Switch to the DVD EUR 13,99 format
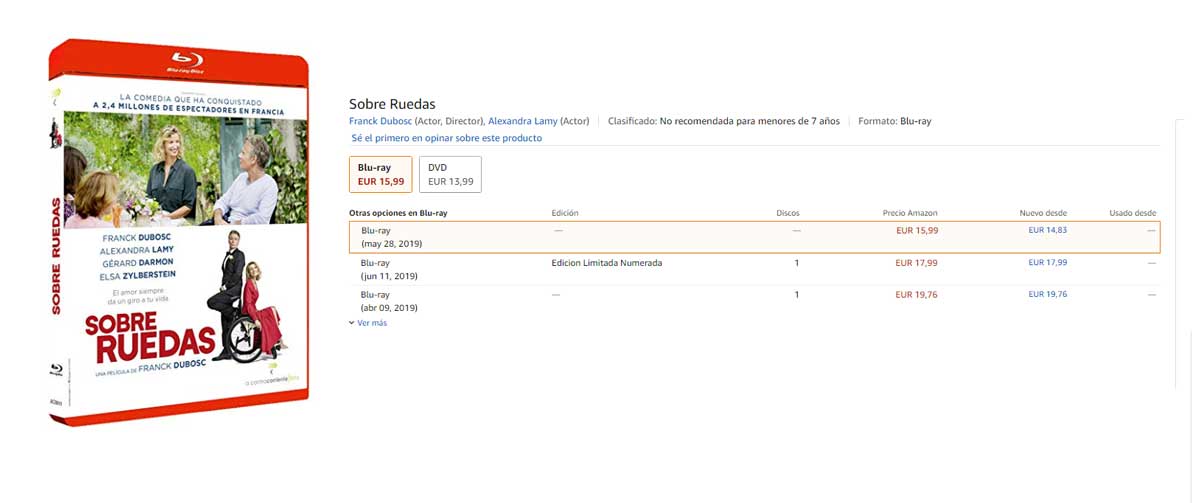This screenshot has height=503, width=1200. pyautogui.click(x=450, y=174)
